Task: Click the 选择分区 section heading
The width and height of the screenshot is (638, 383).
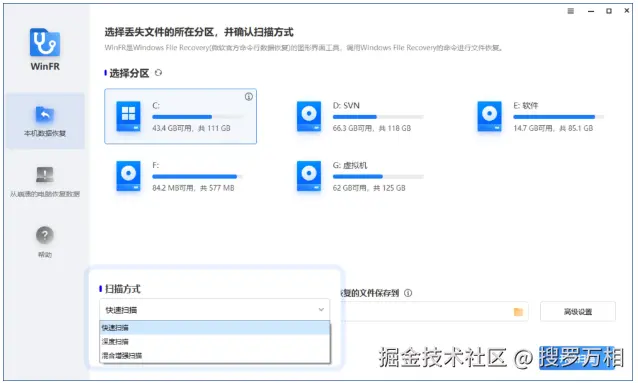Action: [129, 73]
